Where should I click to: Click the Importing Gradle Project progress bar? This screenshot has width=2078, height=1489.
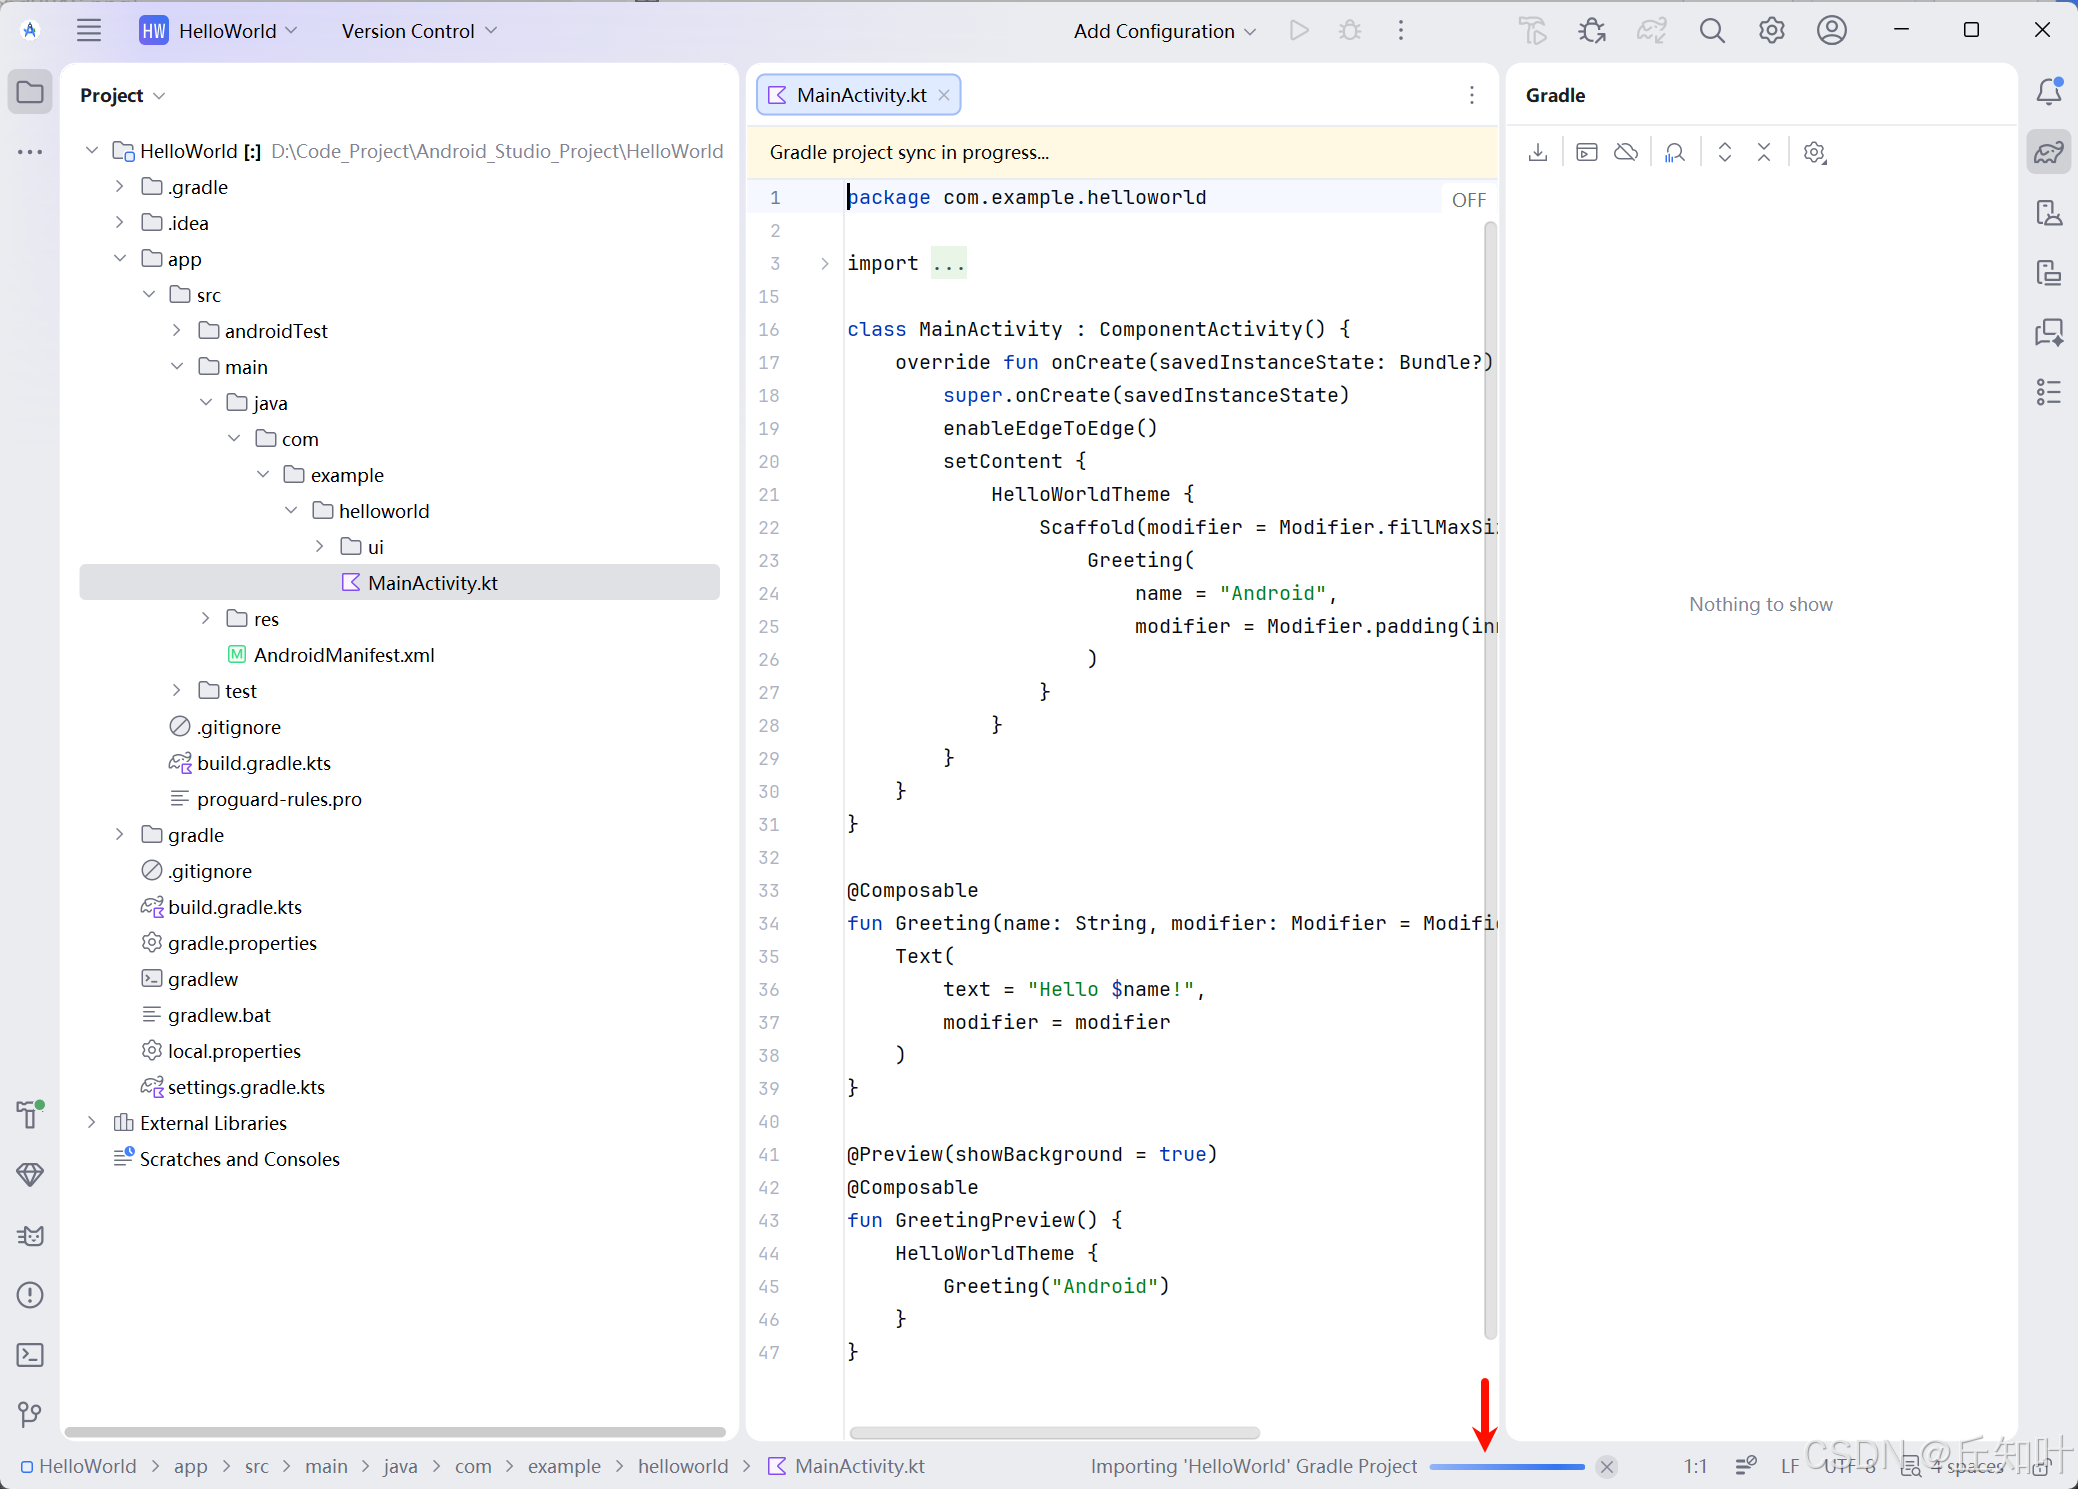coord(1506,1467)
